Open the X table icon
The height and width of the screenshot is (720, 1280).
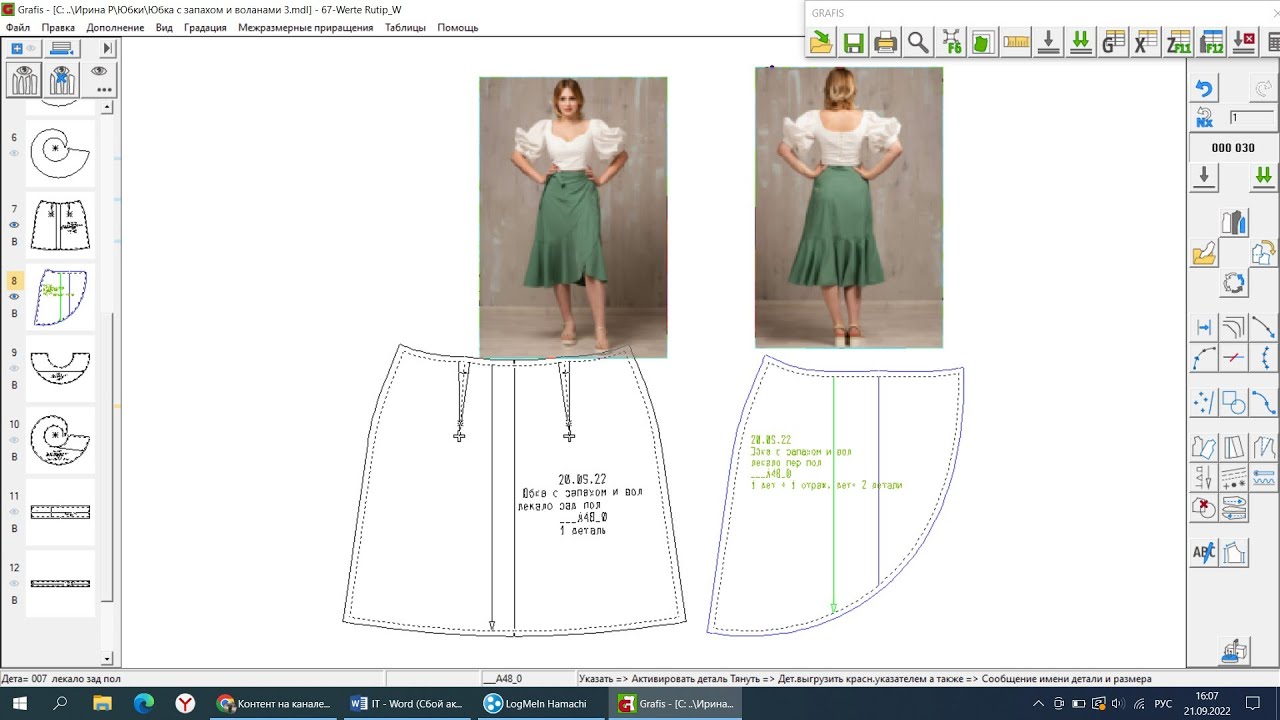pos(1145,42)
